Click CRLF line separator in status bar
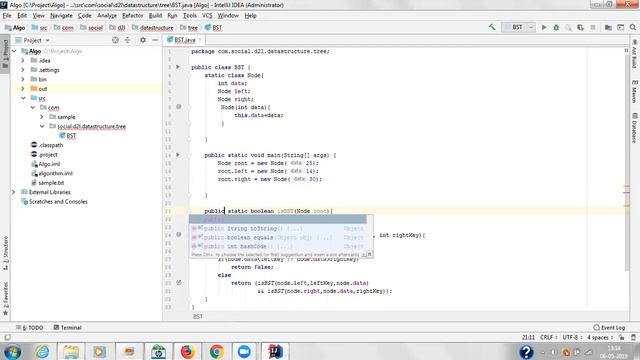Image resolution: width=640 pixels, height=360 pixels. click(x=548, y=338)
